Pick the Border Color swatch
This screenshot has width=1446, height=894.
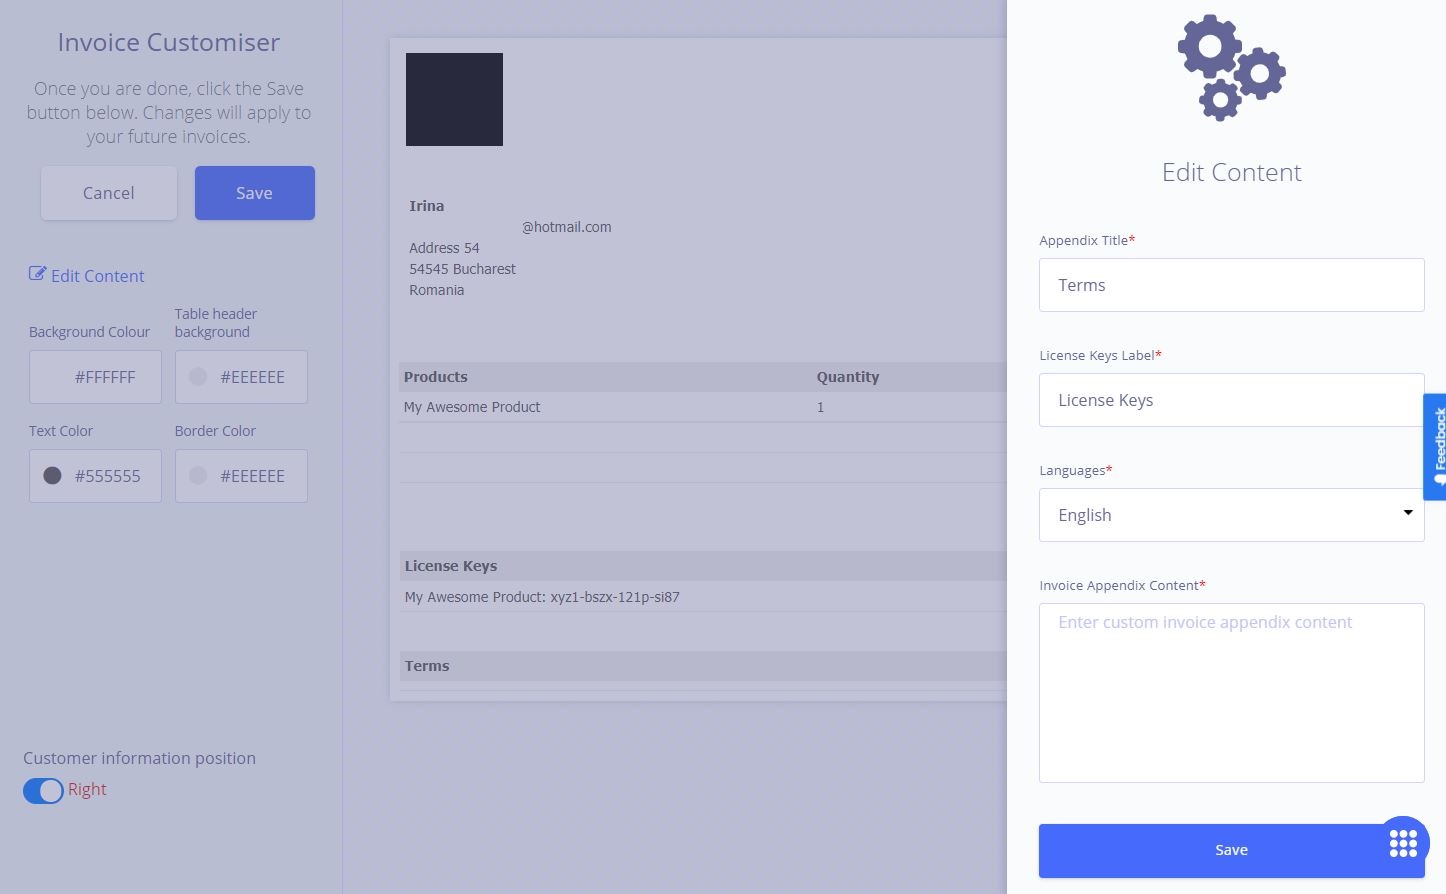coord(198,476)
